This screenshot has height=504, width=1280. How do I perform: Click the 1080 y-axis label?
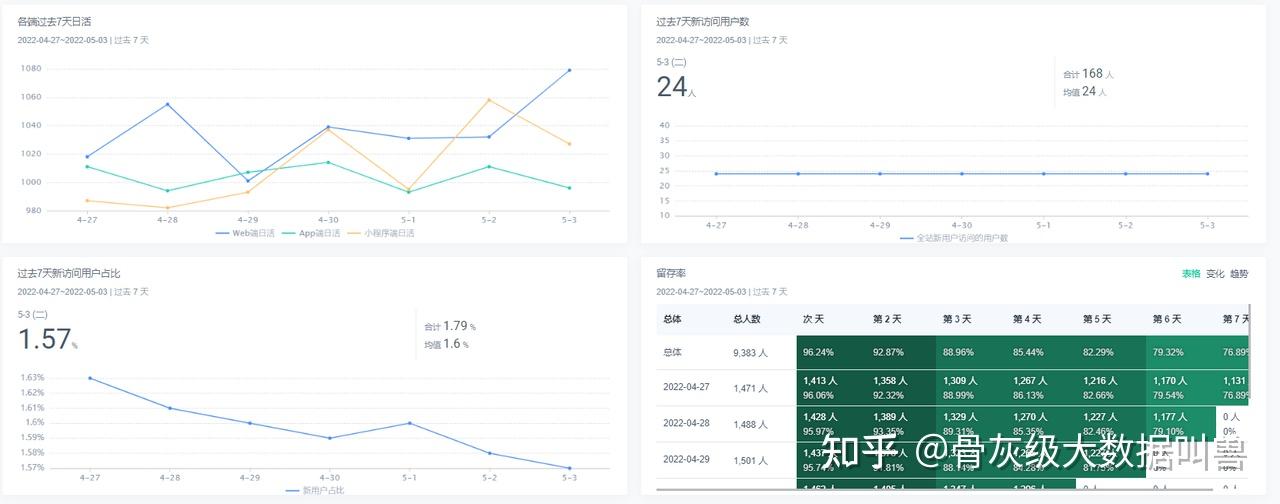click(x=30, y=68)
